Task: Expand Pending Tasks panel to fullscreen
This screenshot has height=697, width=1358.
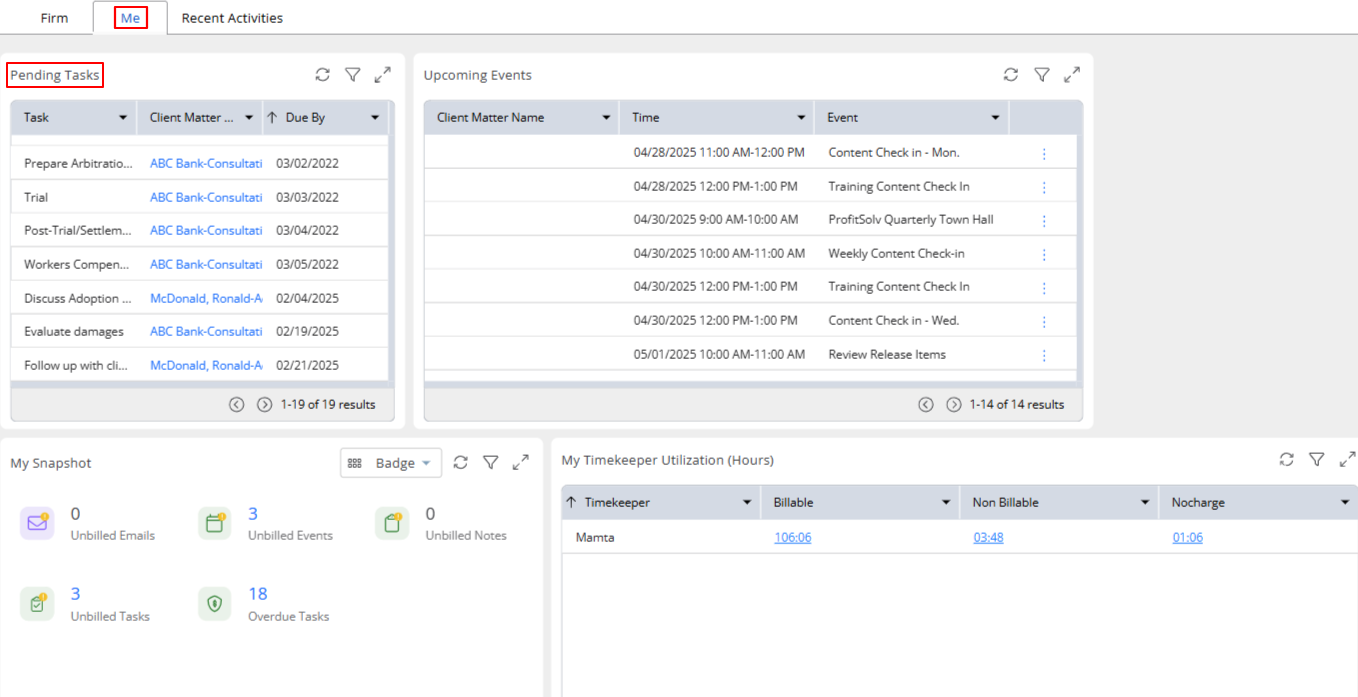Action: coord(382,75)
